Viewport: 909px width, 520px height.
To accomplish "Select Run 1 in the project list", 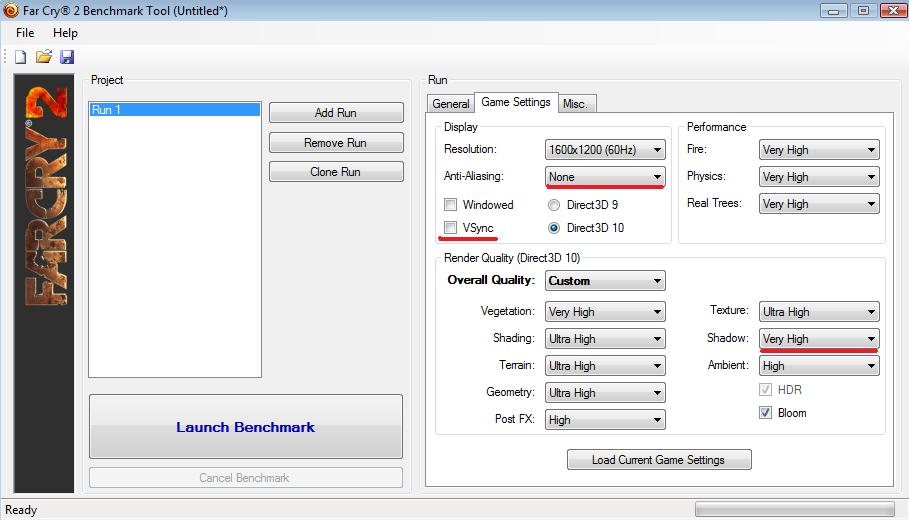I will (175, 110).
